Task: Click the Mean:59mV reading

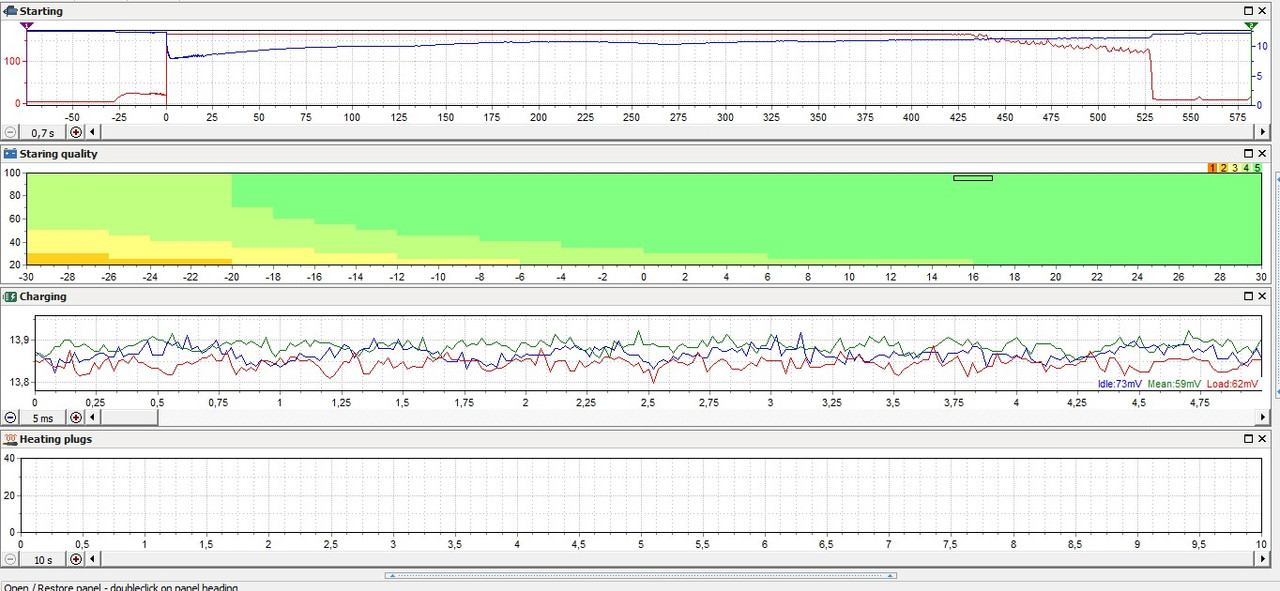Action: click(x=1175, y=384)
